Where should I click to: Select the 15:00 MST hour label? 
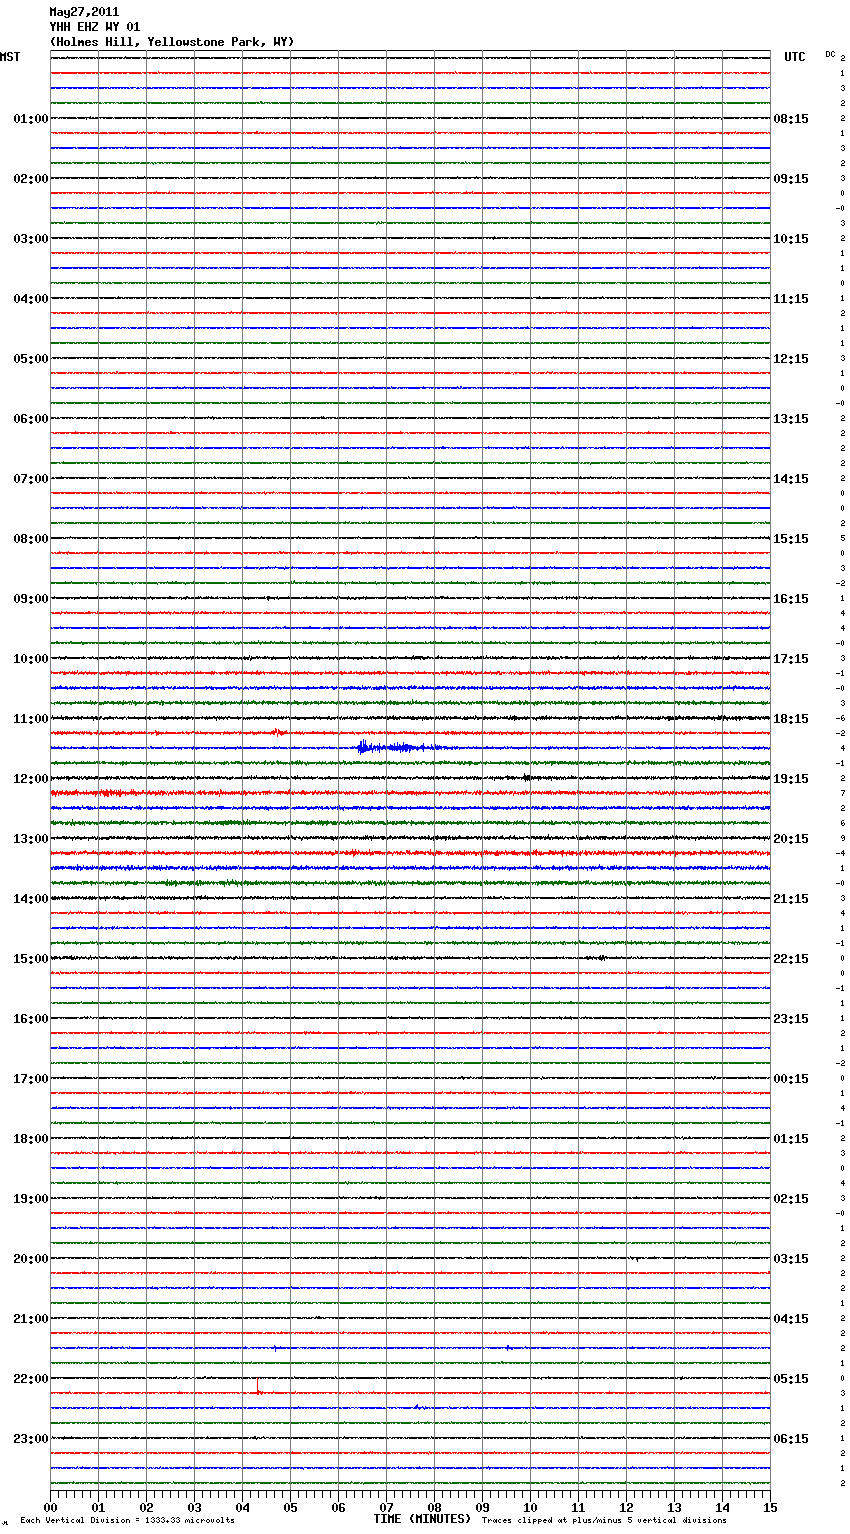pos(30,959)
